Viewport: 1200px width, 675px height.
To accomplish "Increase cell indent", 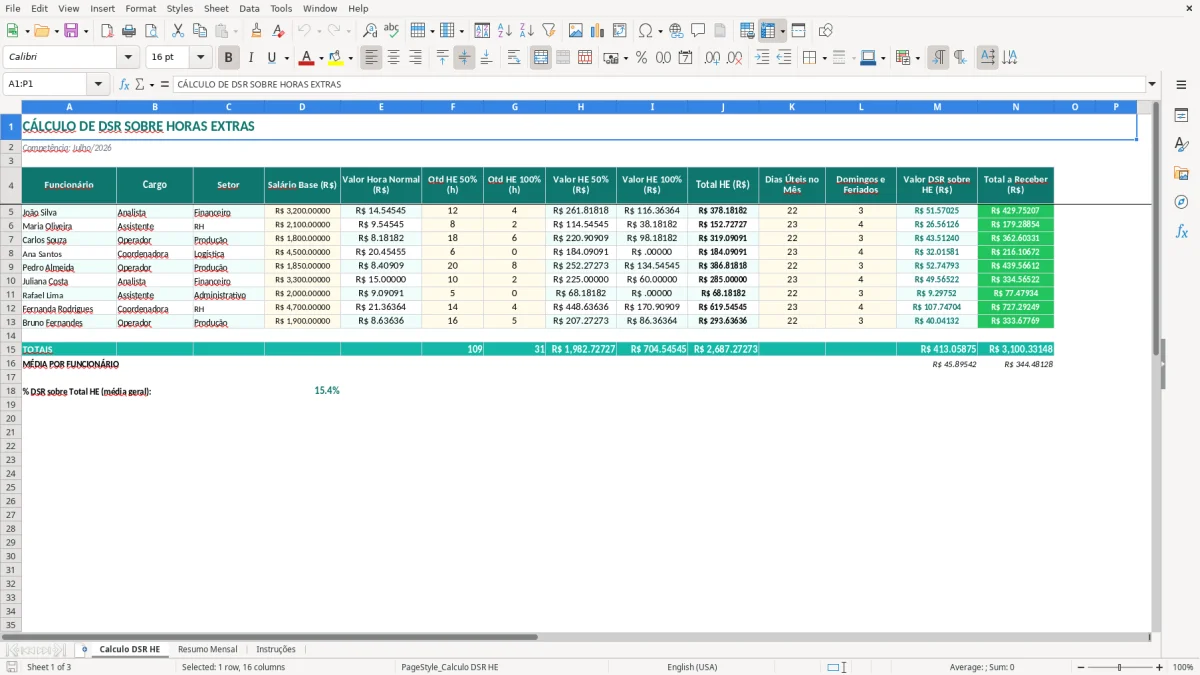I will pyautogui.click(x=762, y=58).
